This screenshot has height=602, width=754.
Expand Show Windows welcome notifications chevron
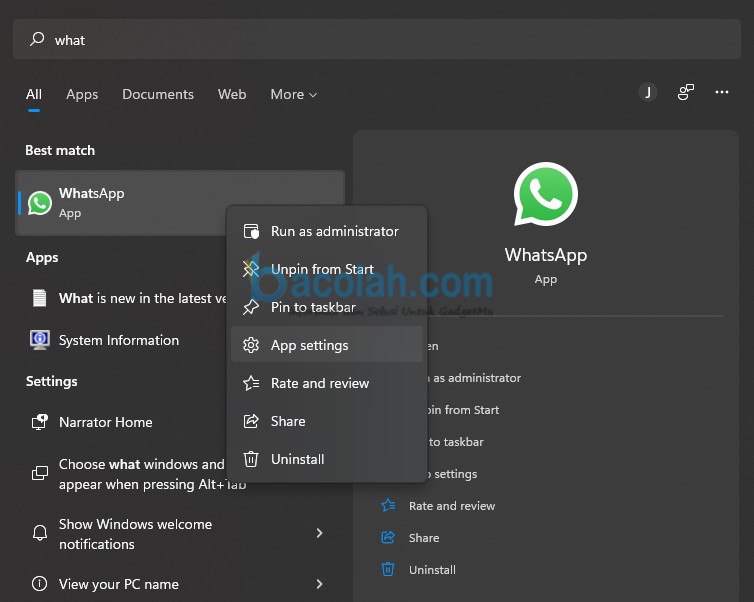click(320, 534)
